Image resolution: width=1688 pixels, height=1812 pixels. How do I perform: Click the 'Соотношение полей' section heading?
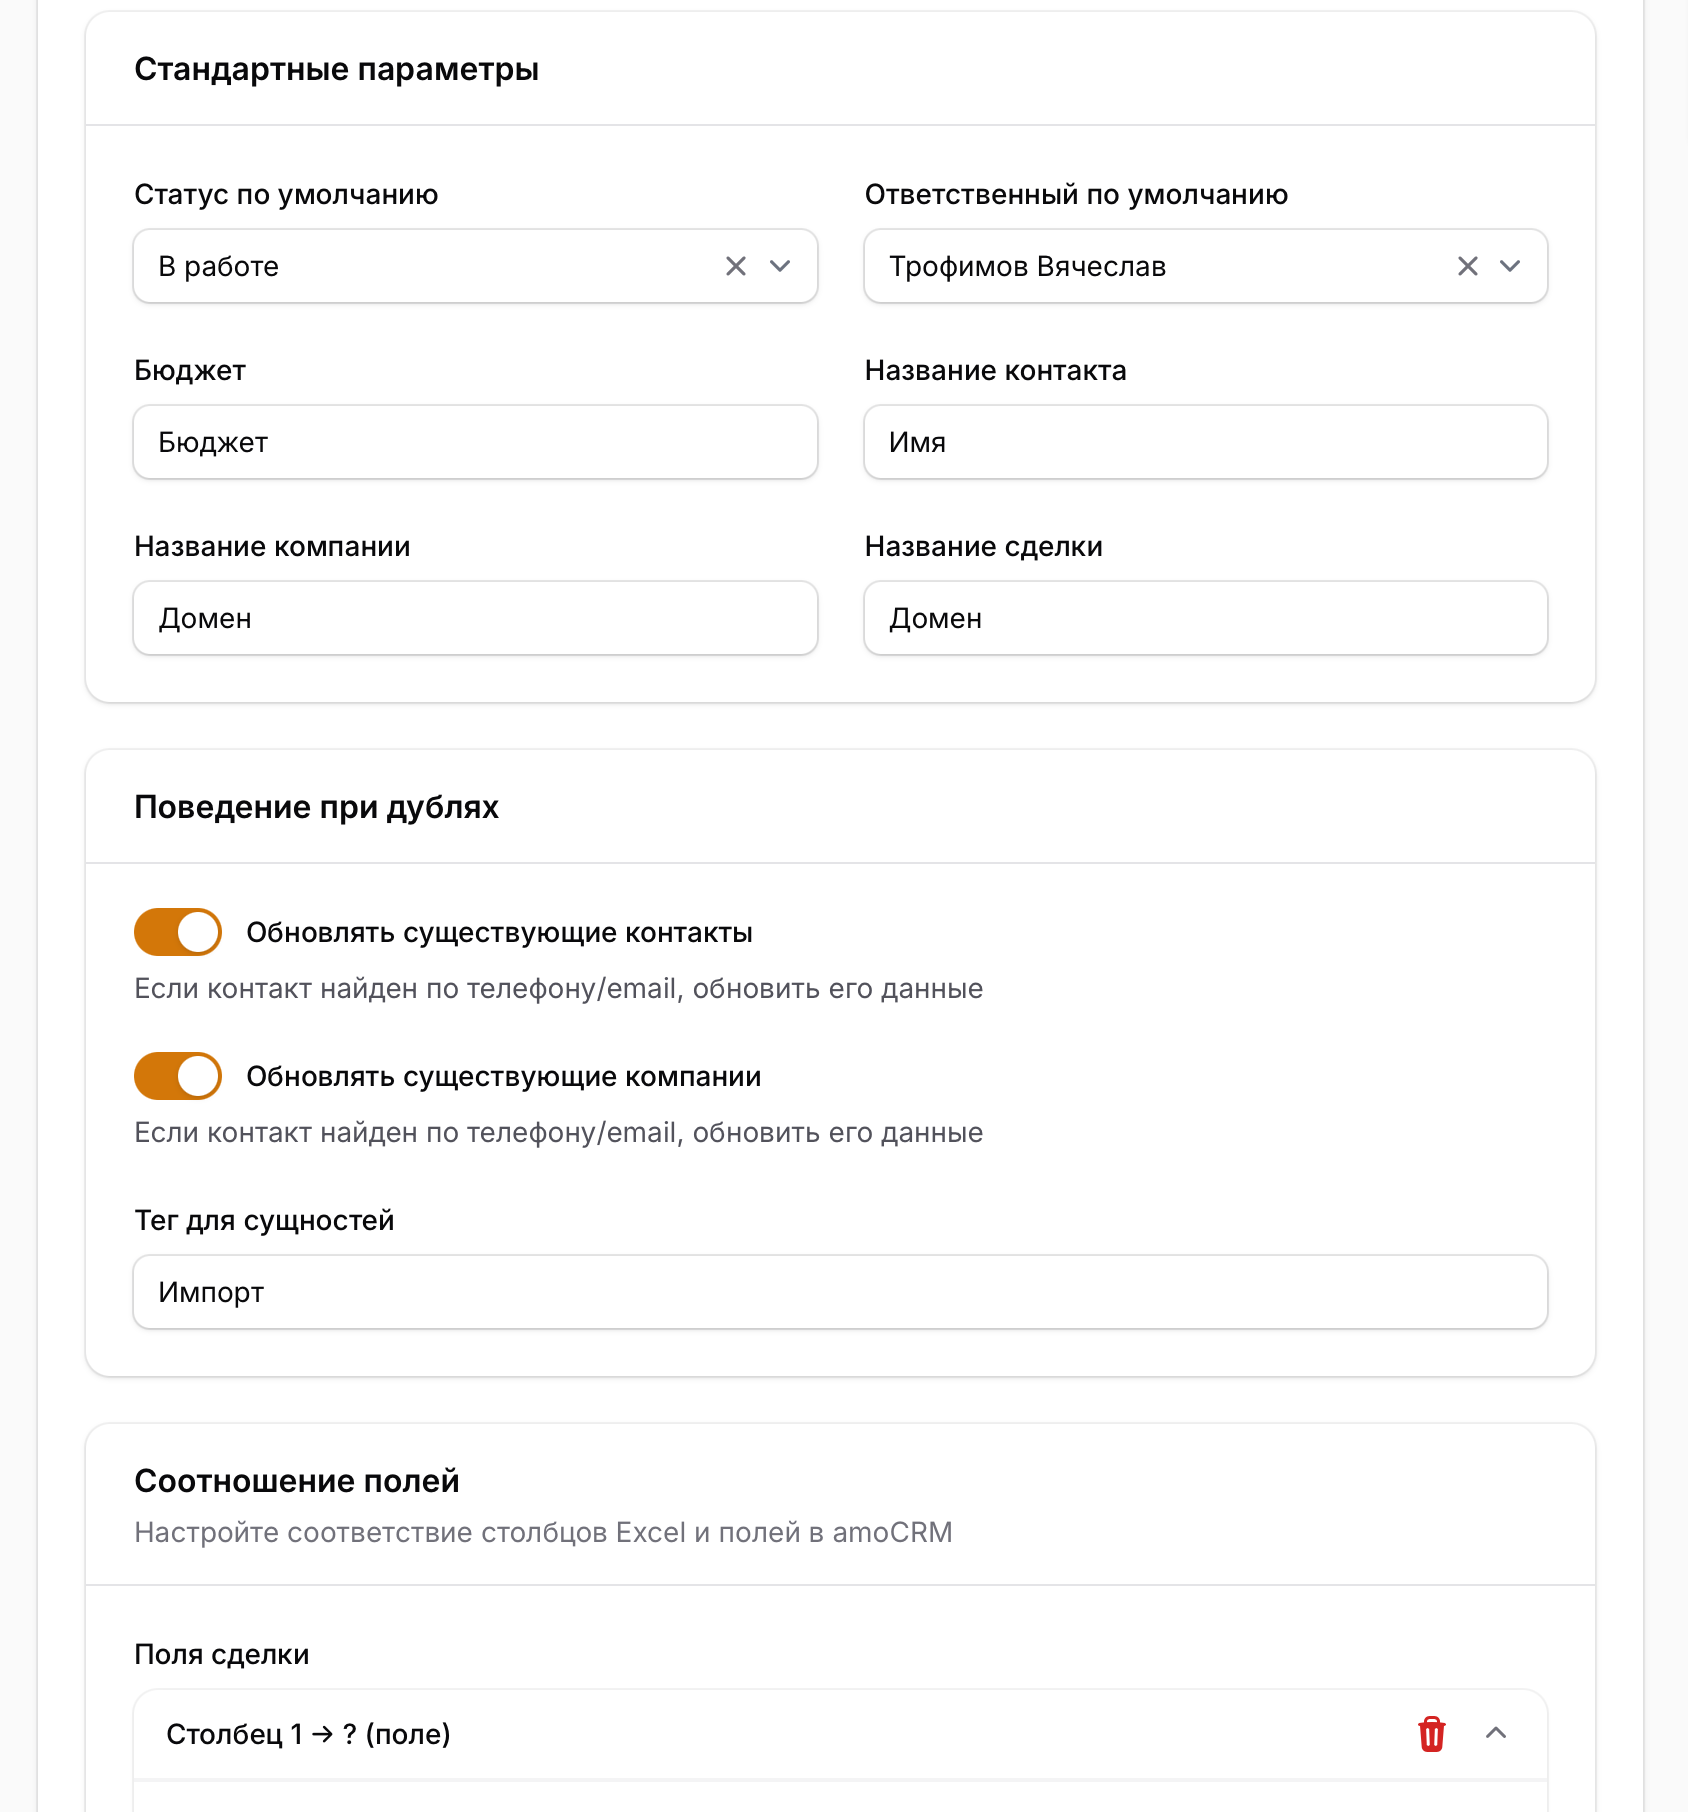click(296, 1481)
